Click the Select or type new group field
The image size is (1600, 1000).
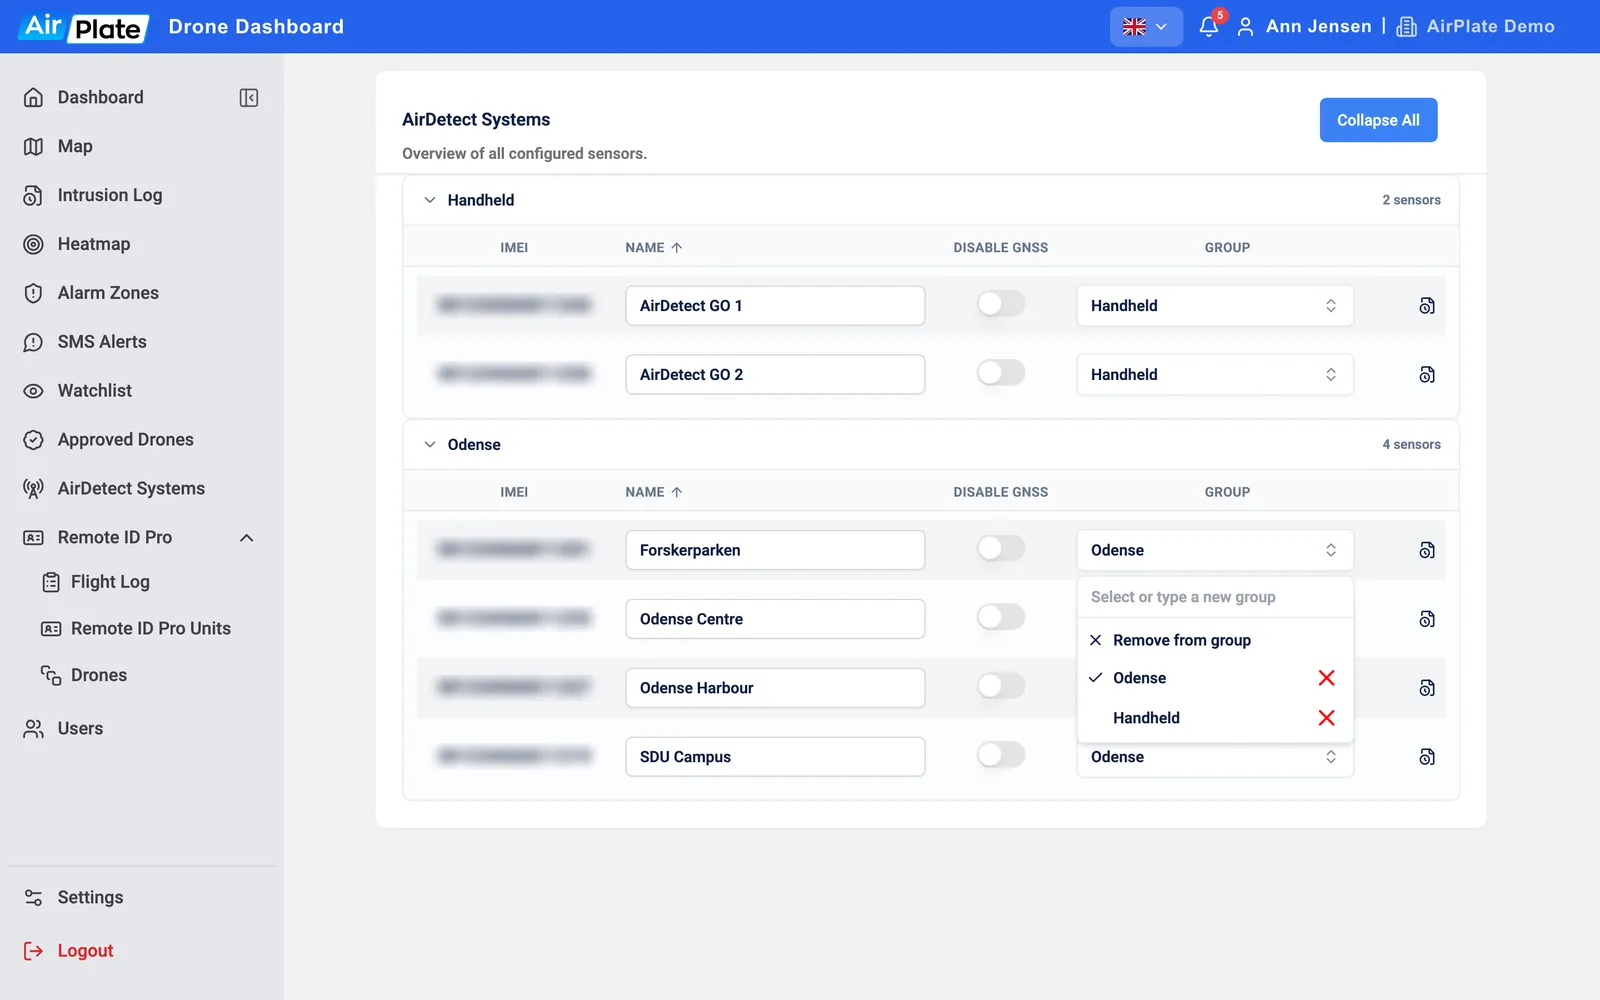[1215, 597]
